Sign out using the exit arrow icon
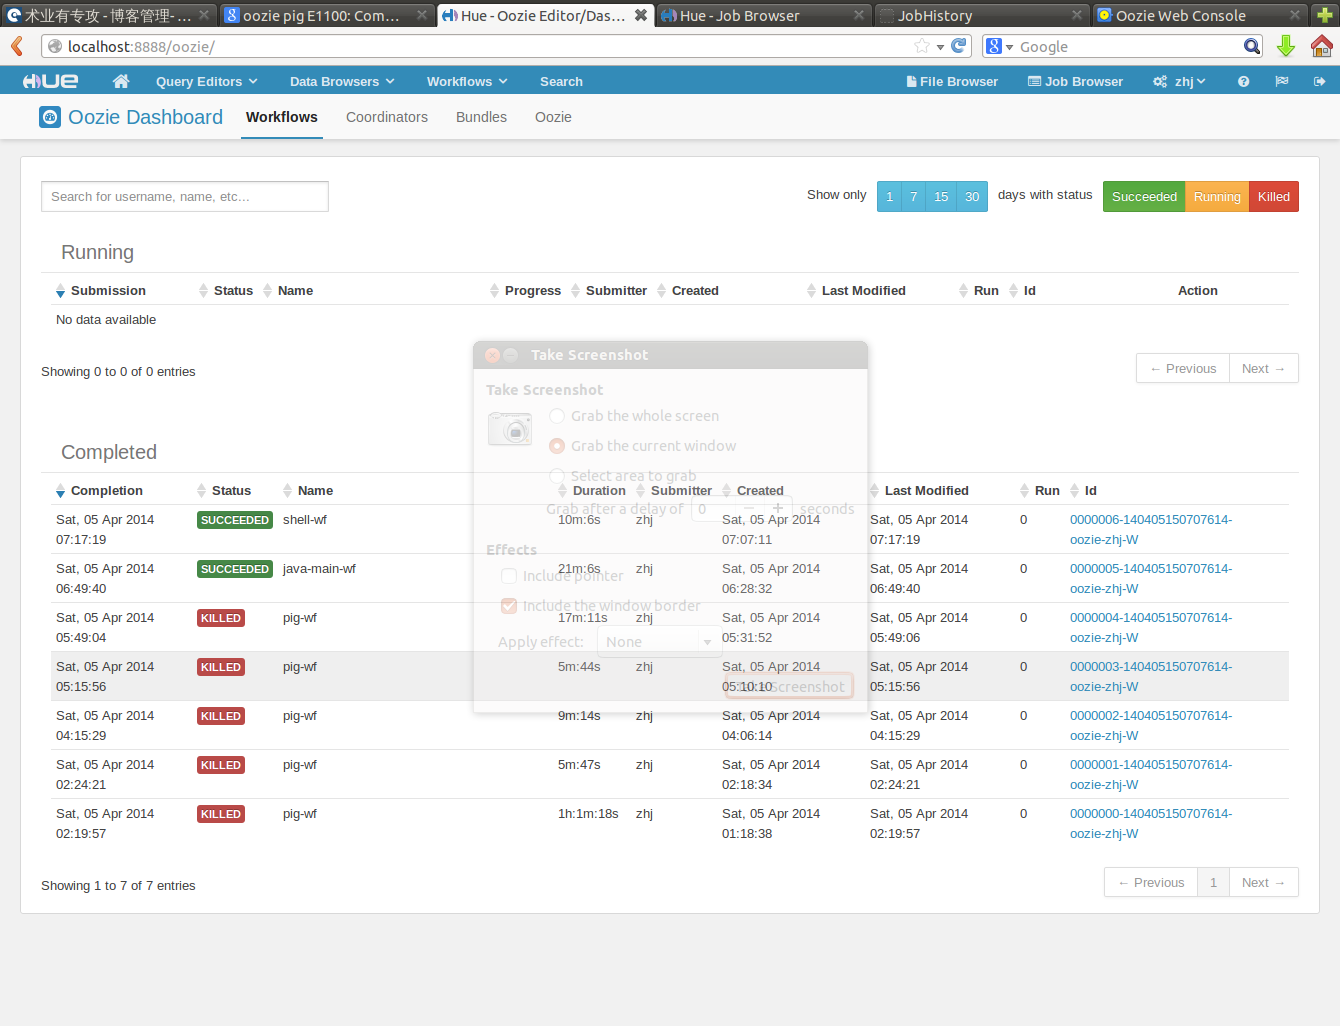Viewport: 1340px width, 1026px height. 1319,82
